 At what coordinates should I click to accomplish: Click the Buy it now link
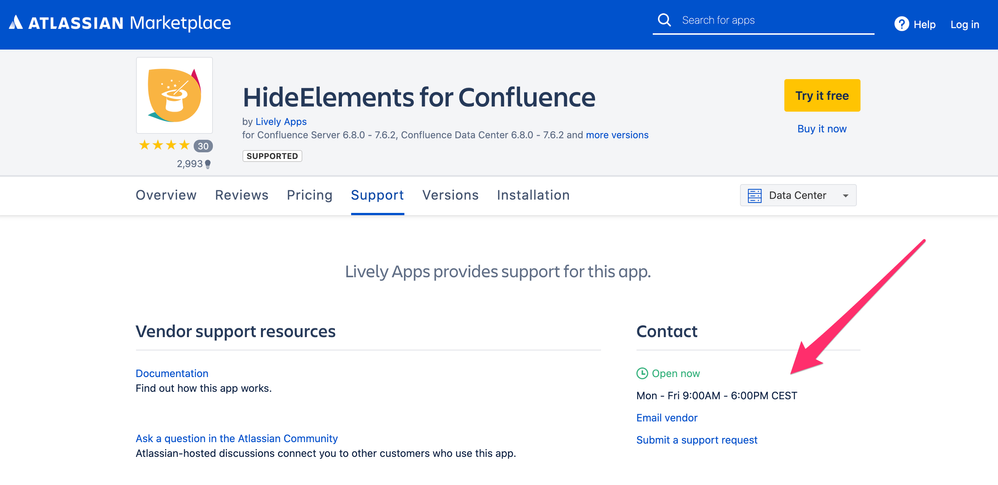[x=822, y=129]
